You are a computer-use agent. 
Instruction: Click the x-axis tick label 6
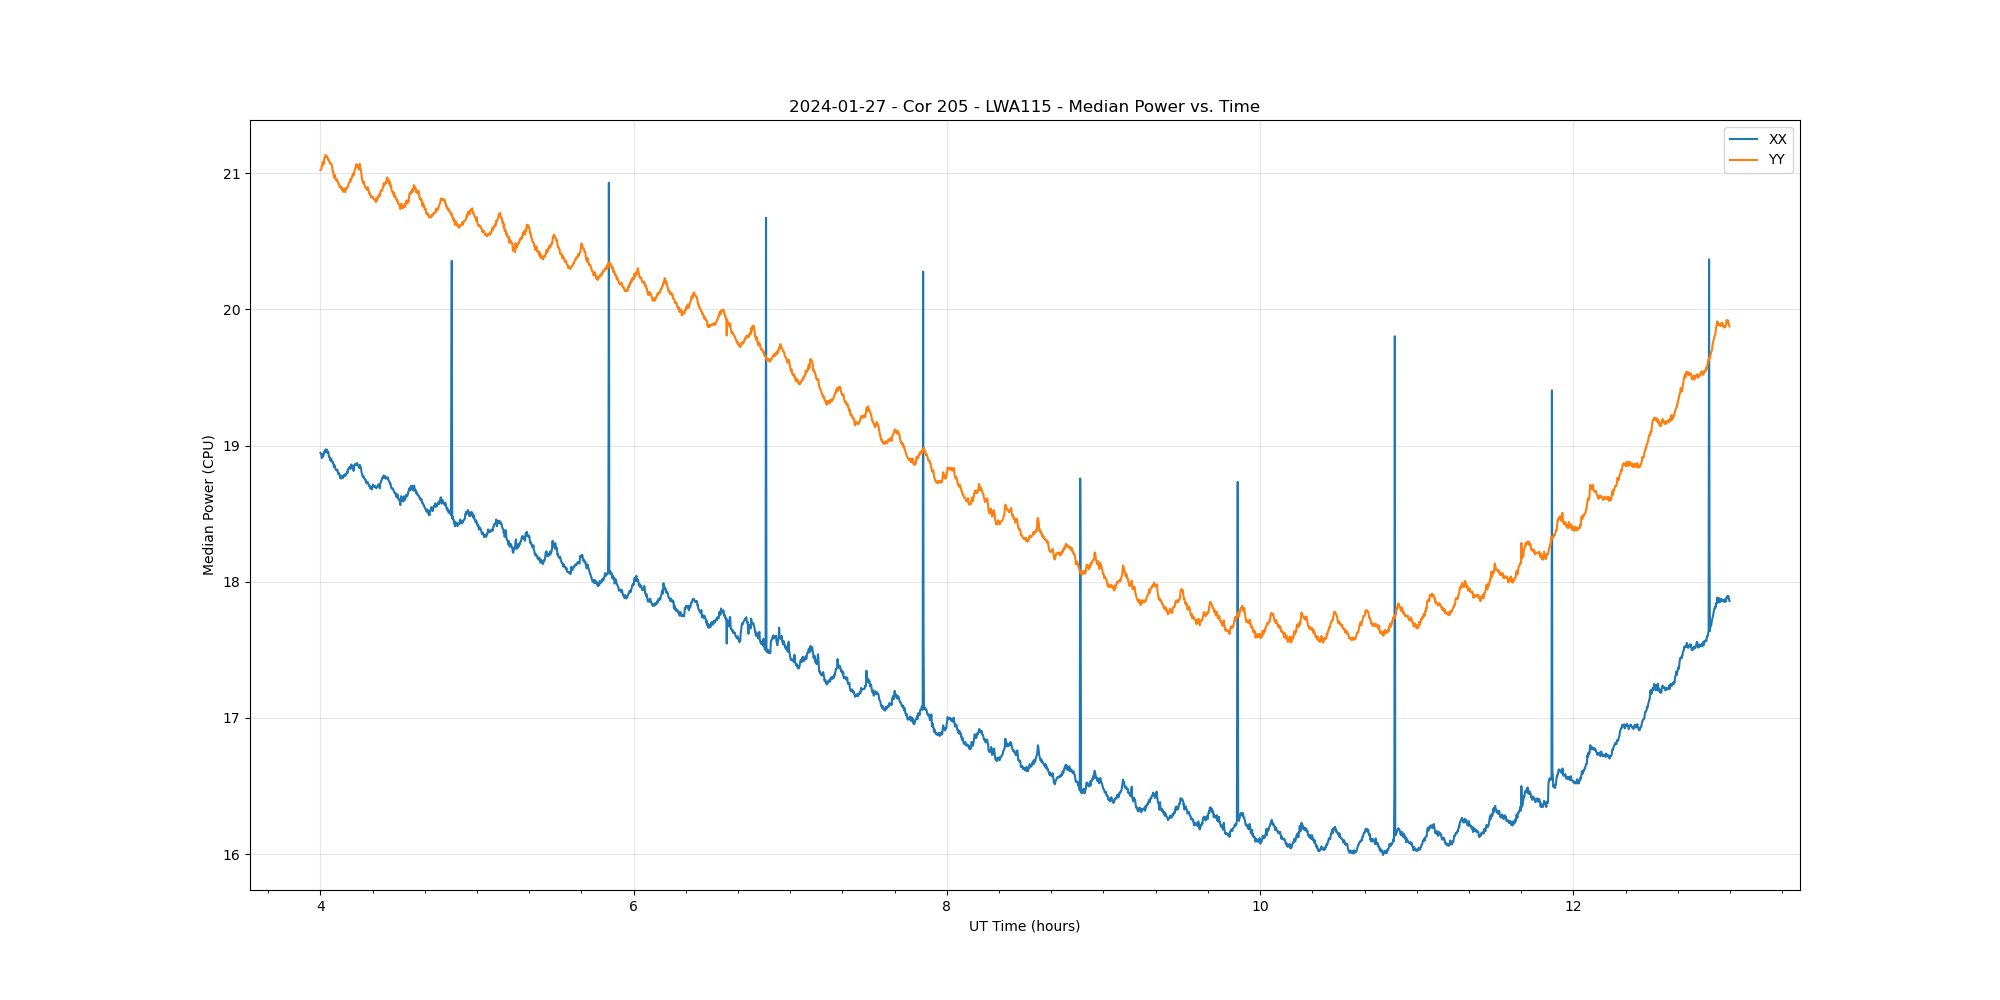point(634,907)
